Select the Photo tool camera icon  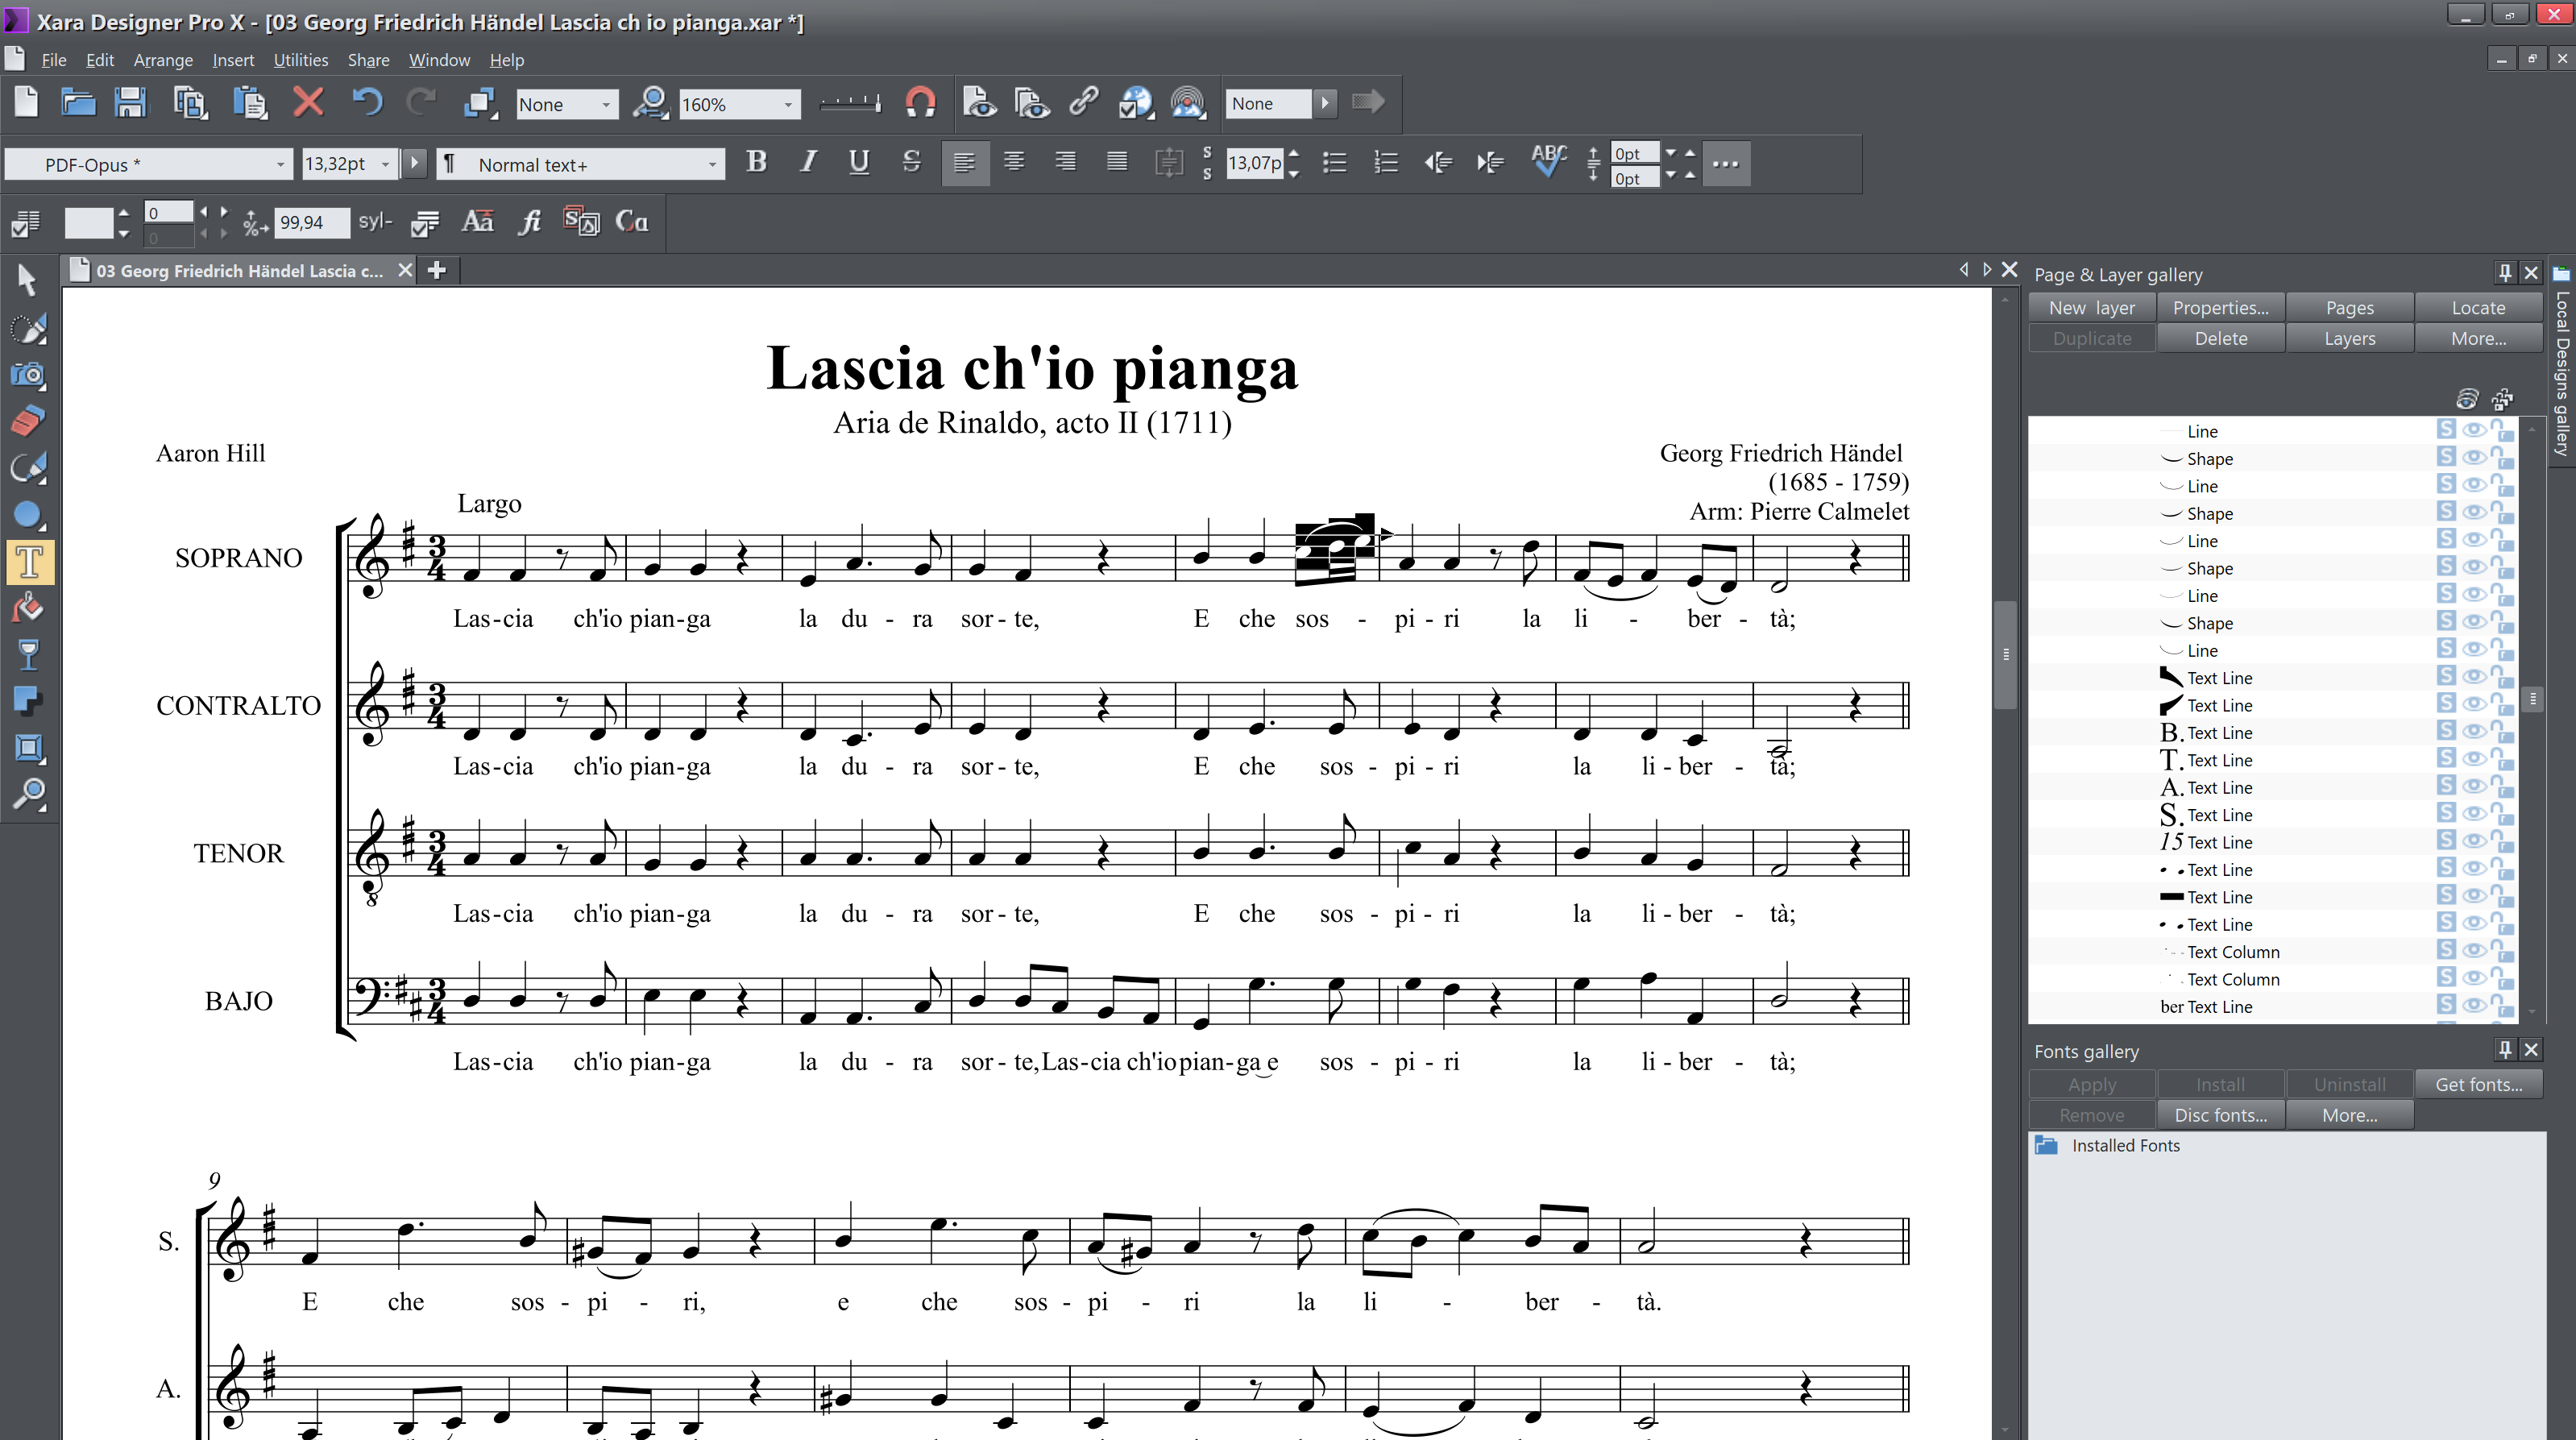[28, 374]
